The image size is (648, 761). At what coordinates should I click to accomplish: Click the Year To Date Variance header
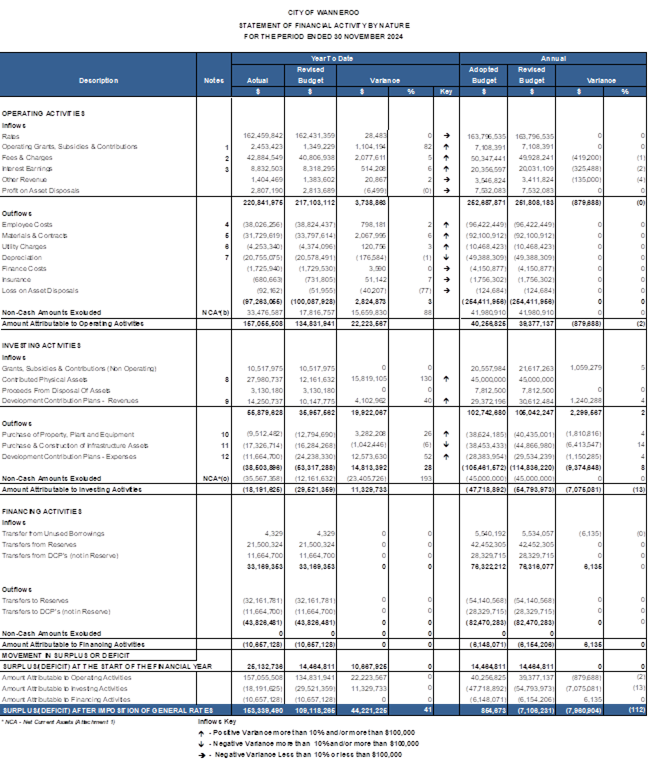384,80
